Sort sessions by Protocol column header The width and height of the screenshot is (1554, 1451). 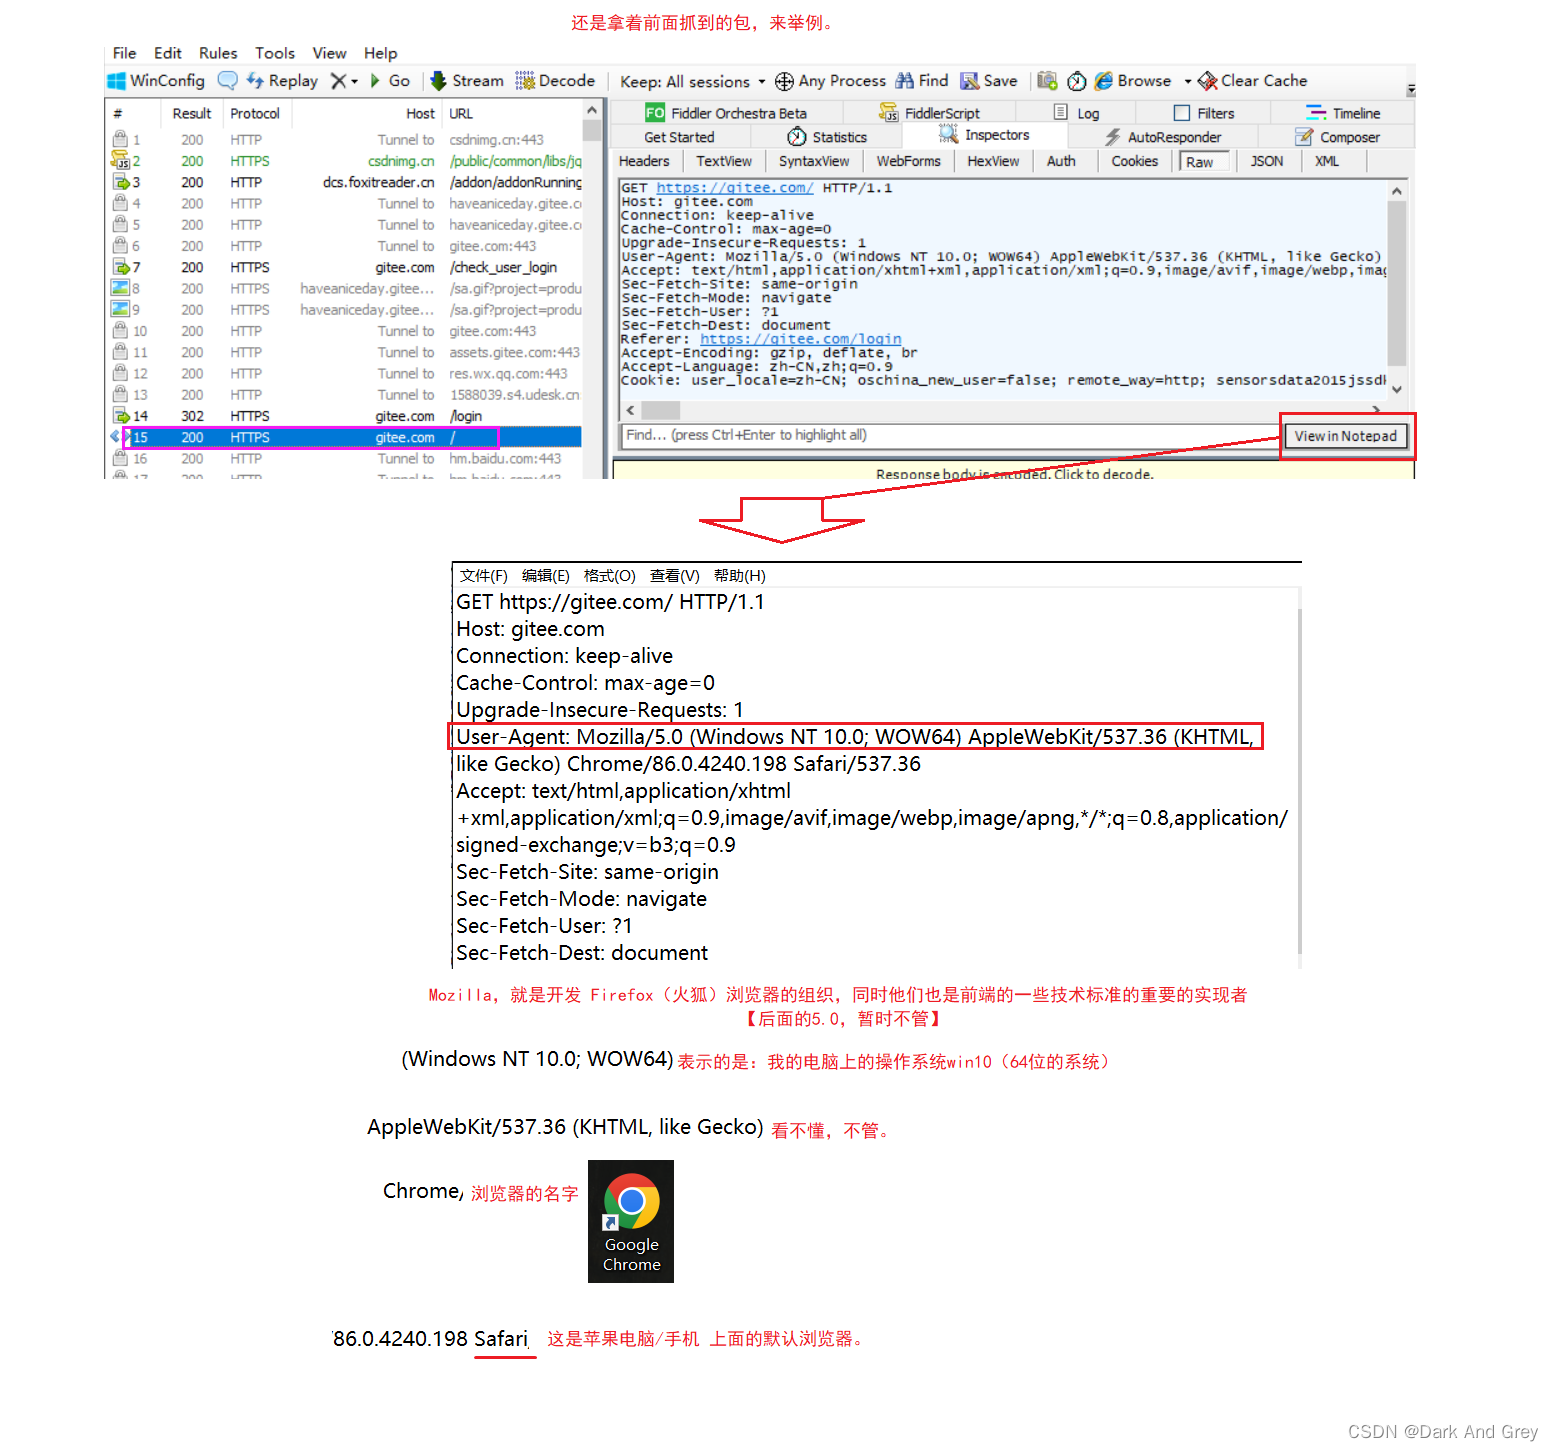coord(255,114)
